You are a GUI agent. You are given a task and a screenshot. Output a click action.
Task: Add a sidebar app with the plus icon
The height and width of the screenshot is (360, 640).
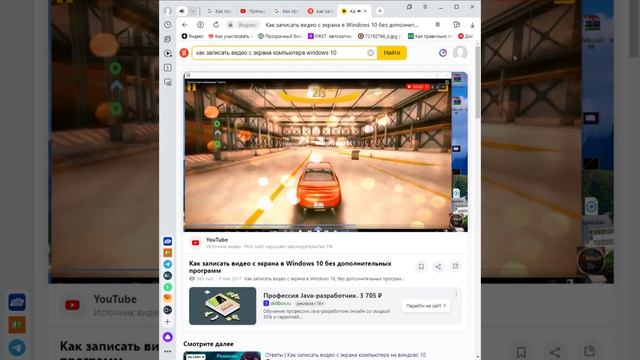(168, 322)
